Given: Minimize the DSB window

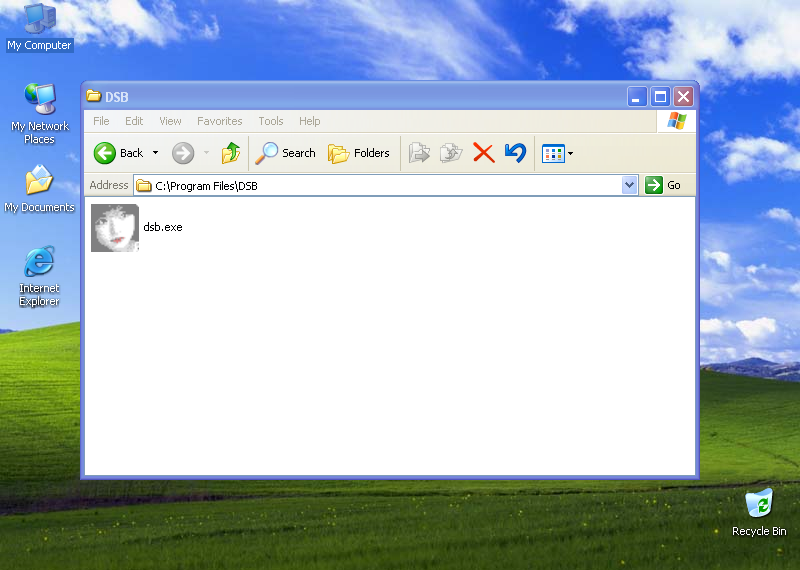Looking at the screenshot, I should (637, 96).
